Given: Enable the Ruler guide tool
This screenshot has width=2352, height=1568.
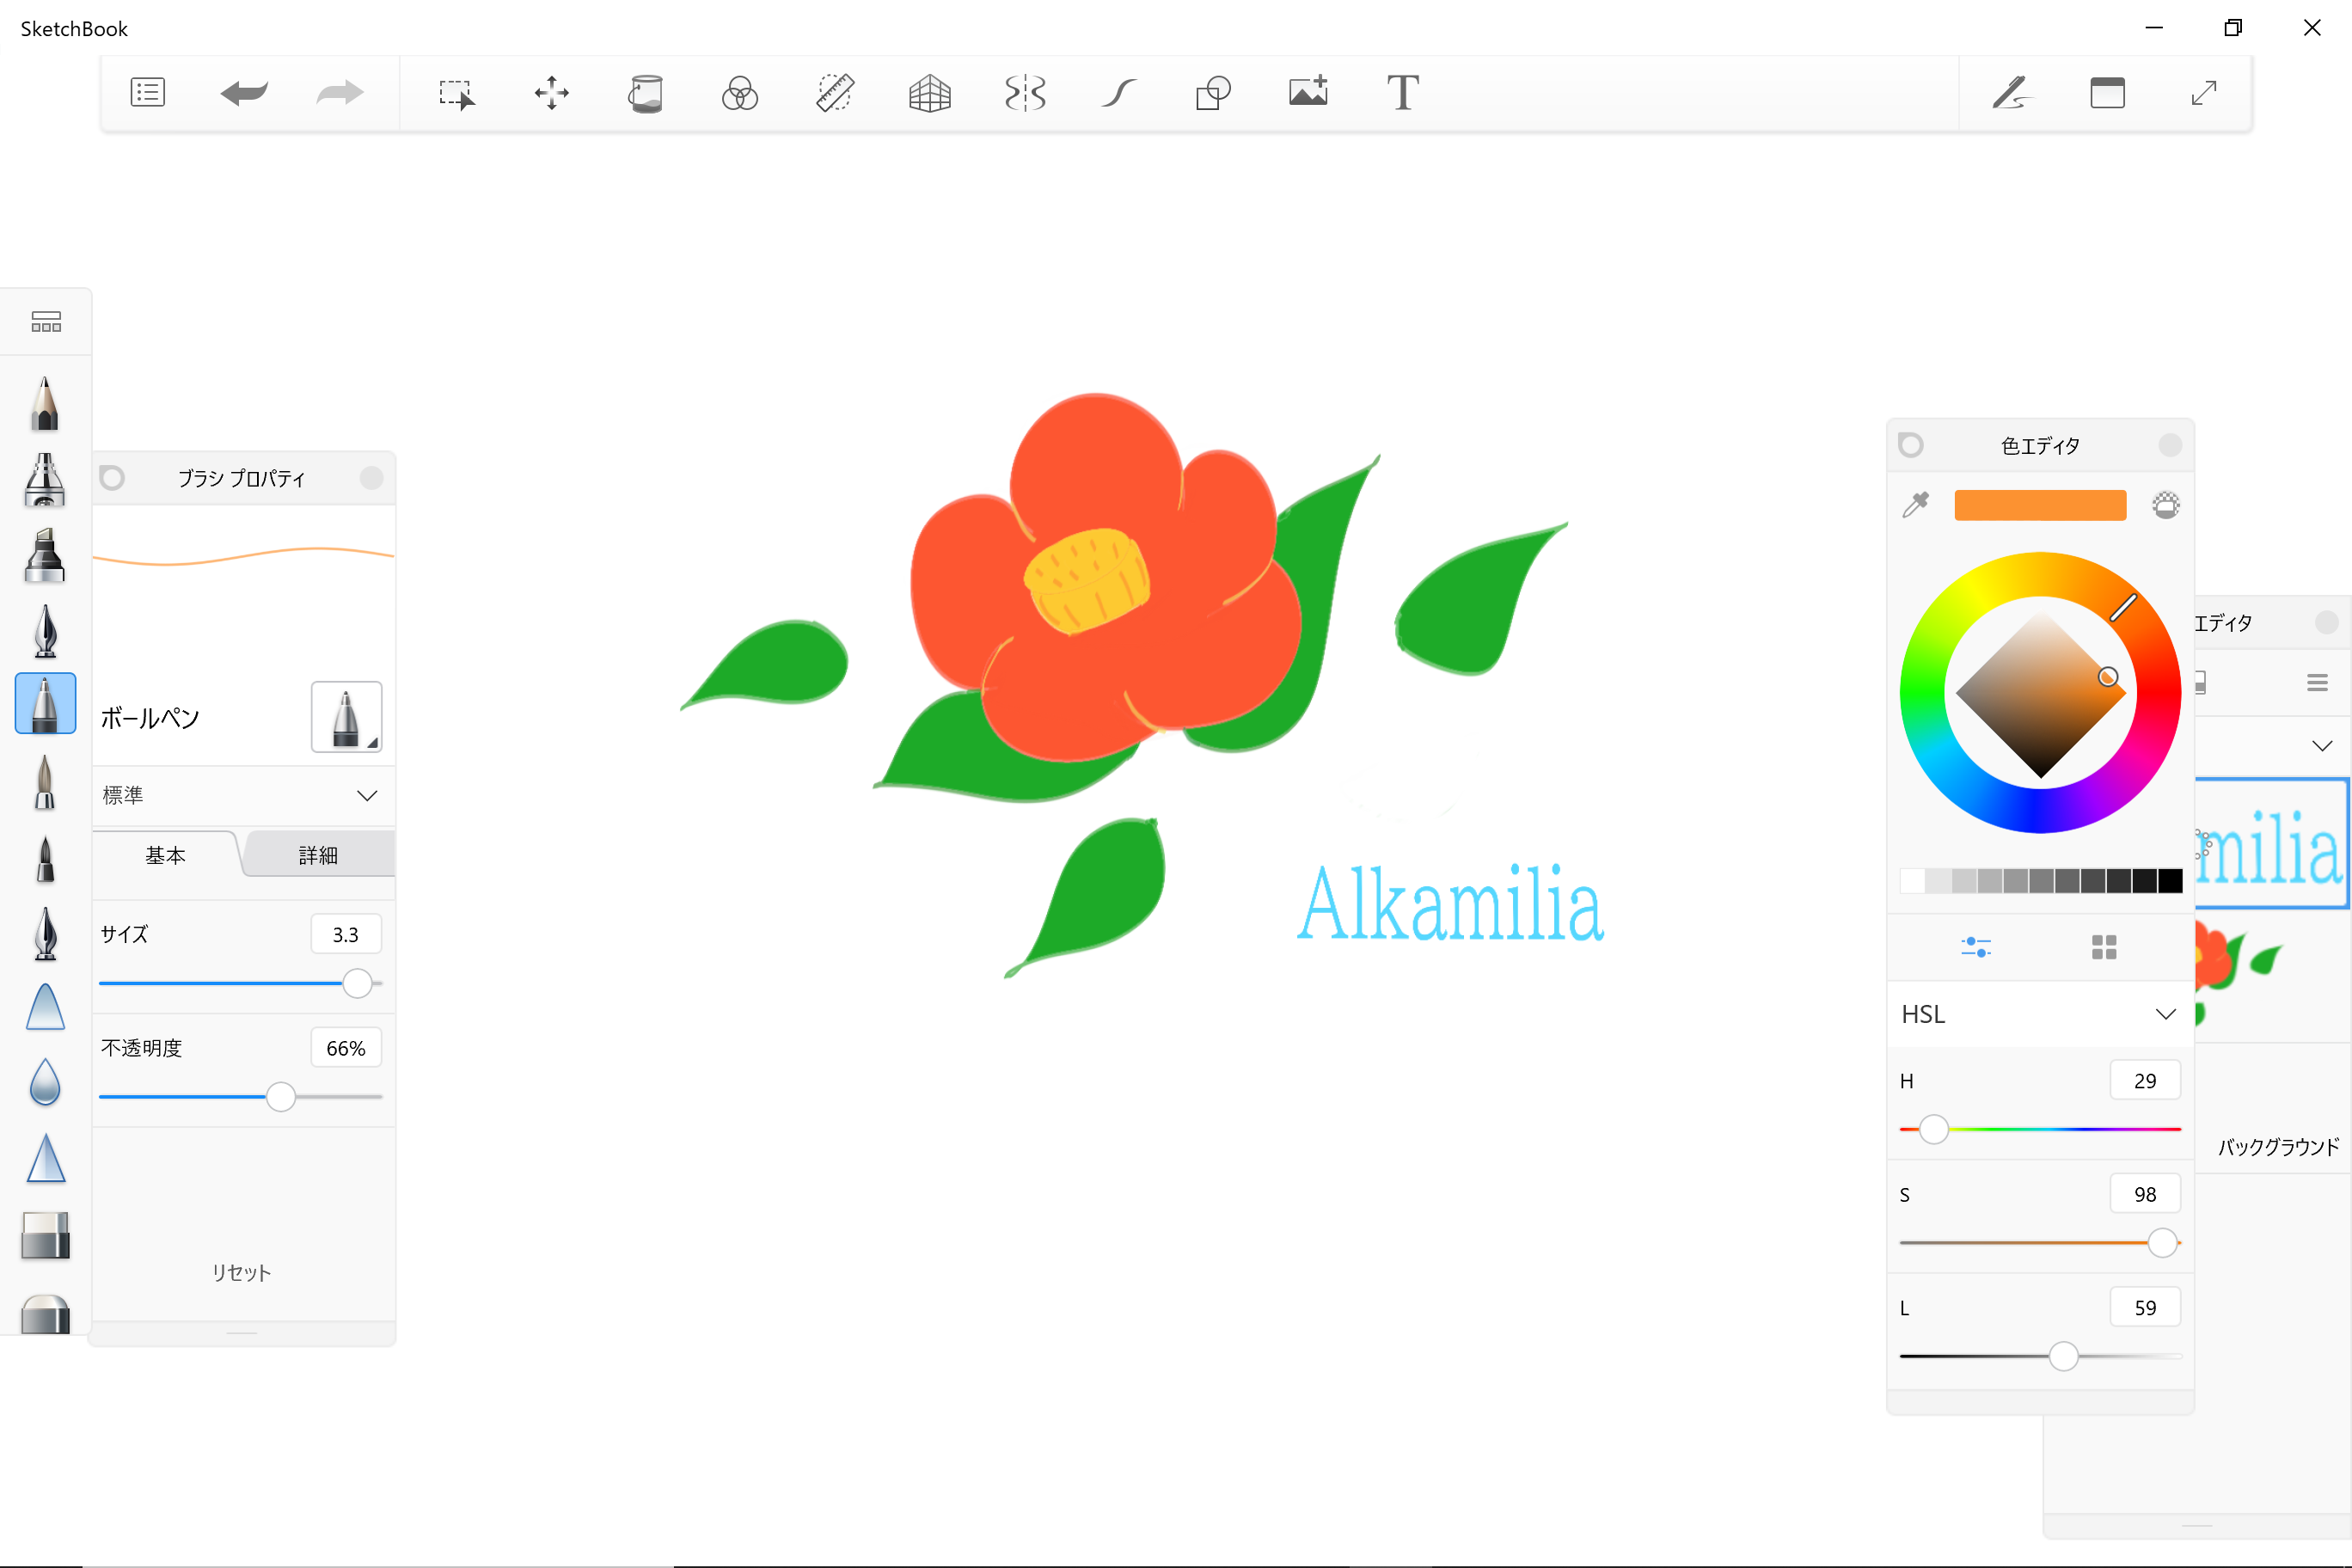Looking at the screenshot, I should tap(835, 93).
